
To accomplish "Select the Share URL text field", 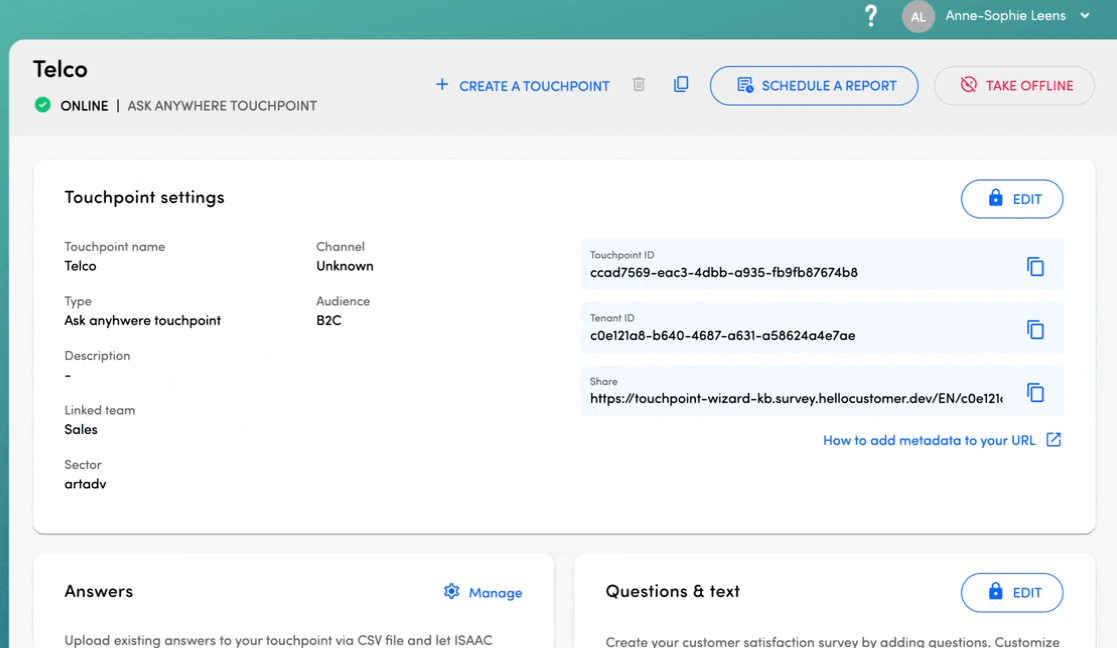I will point(796,398).
